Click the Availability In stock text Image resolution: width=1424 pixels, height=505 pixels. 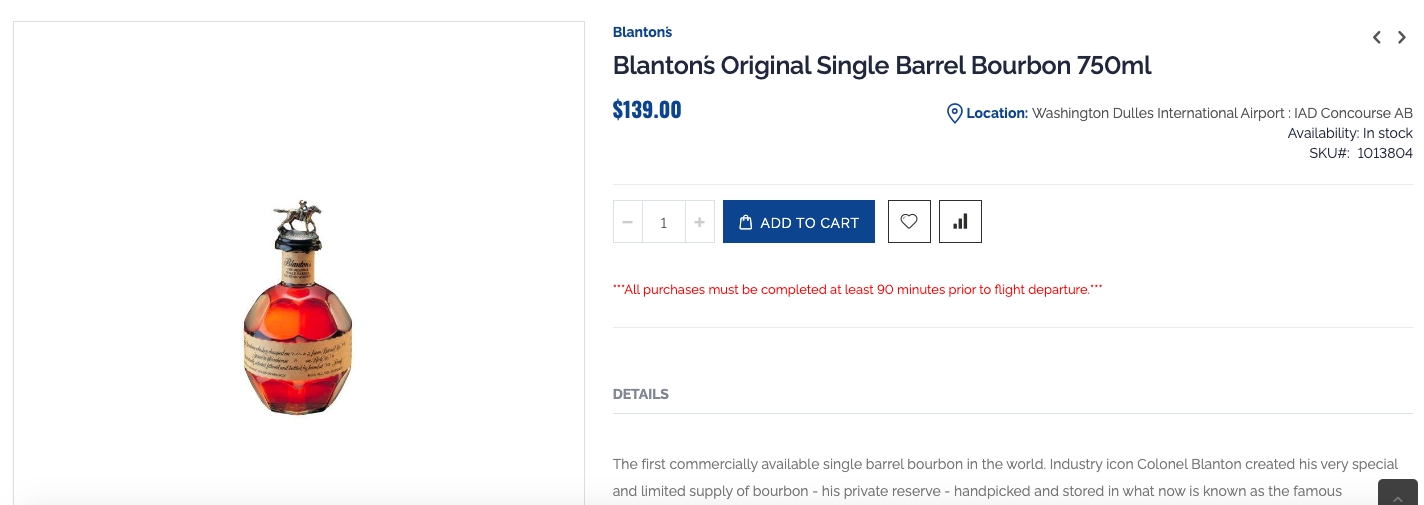tap(1349, 133)
